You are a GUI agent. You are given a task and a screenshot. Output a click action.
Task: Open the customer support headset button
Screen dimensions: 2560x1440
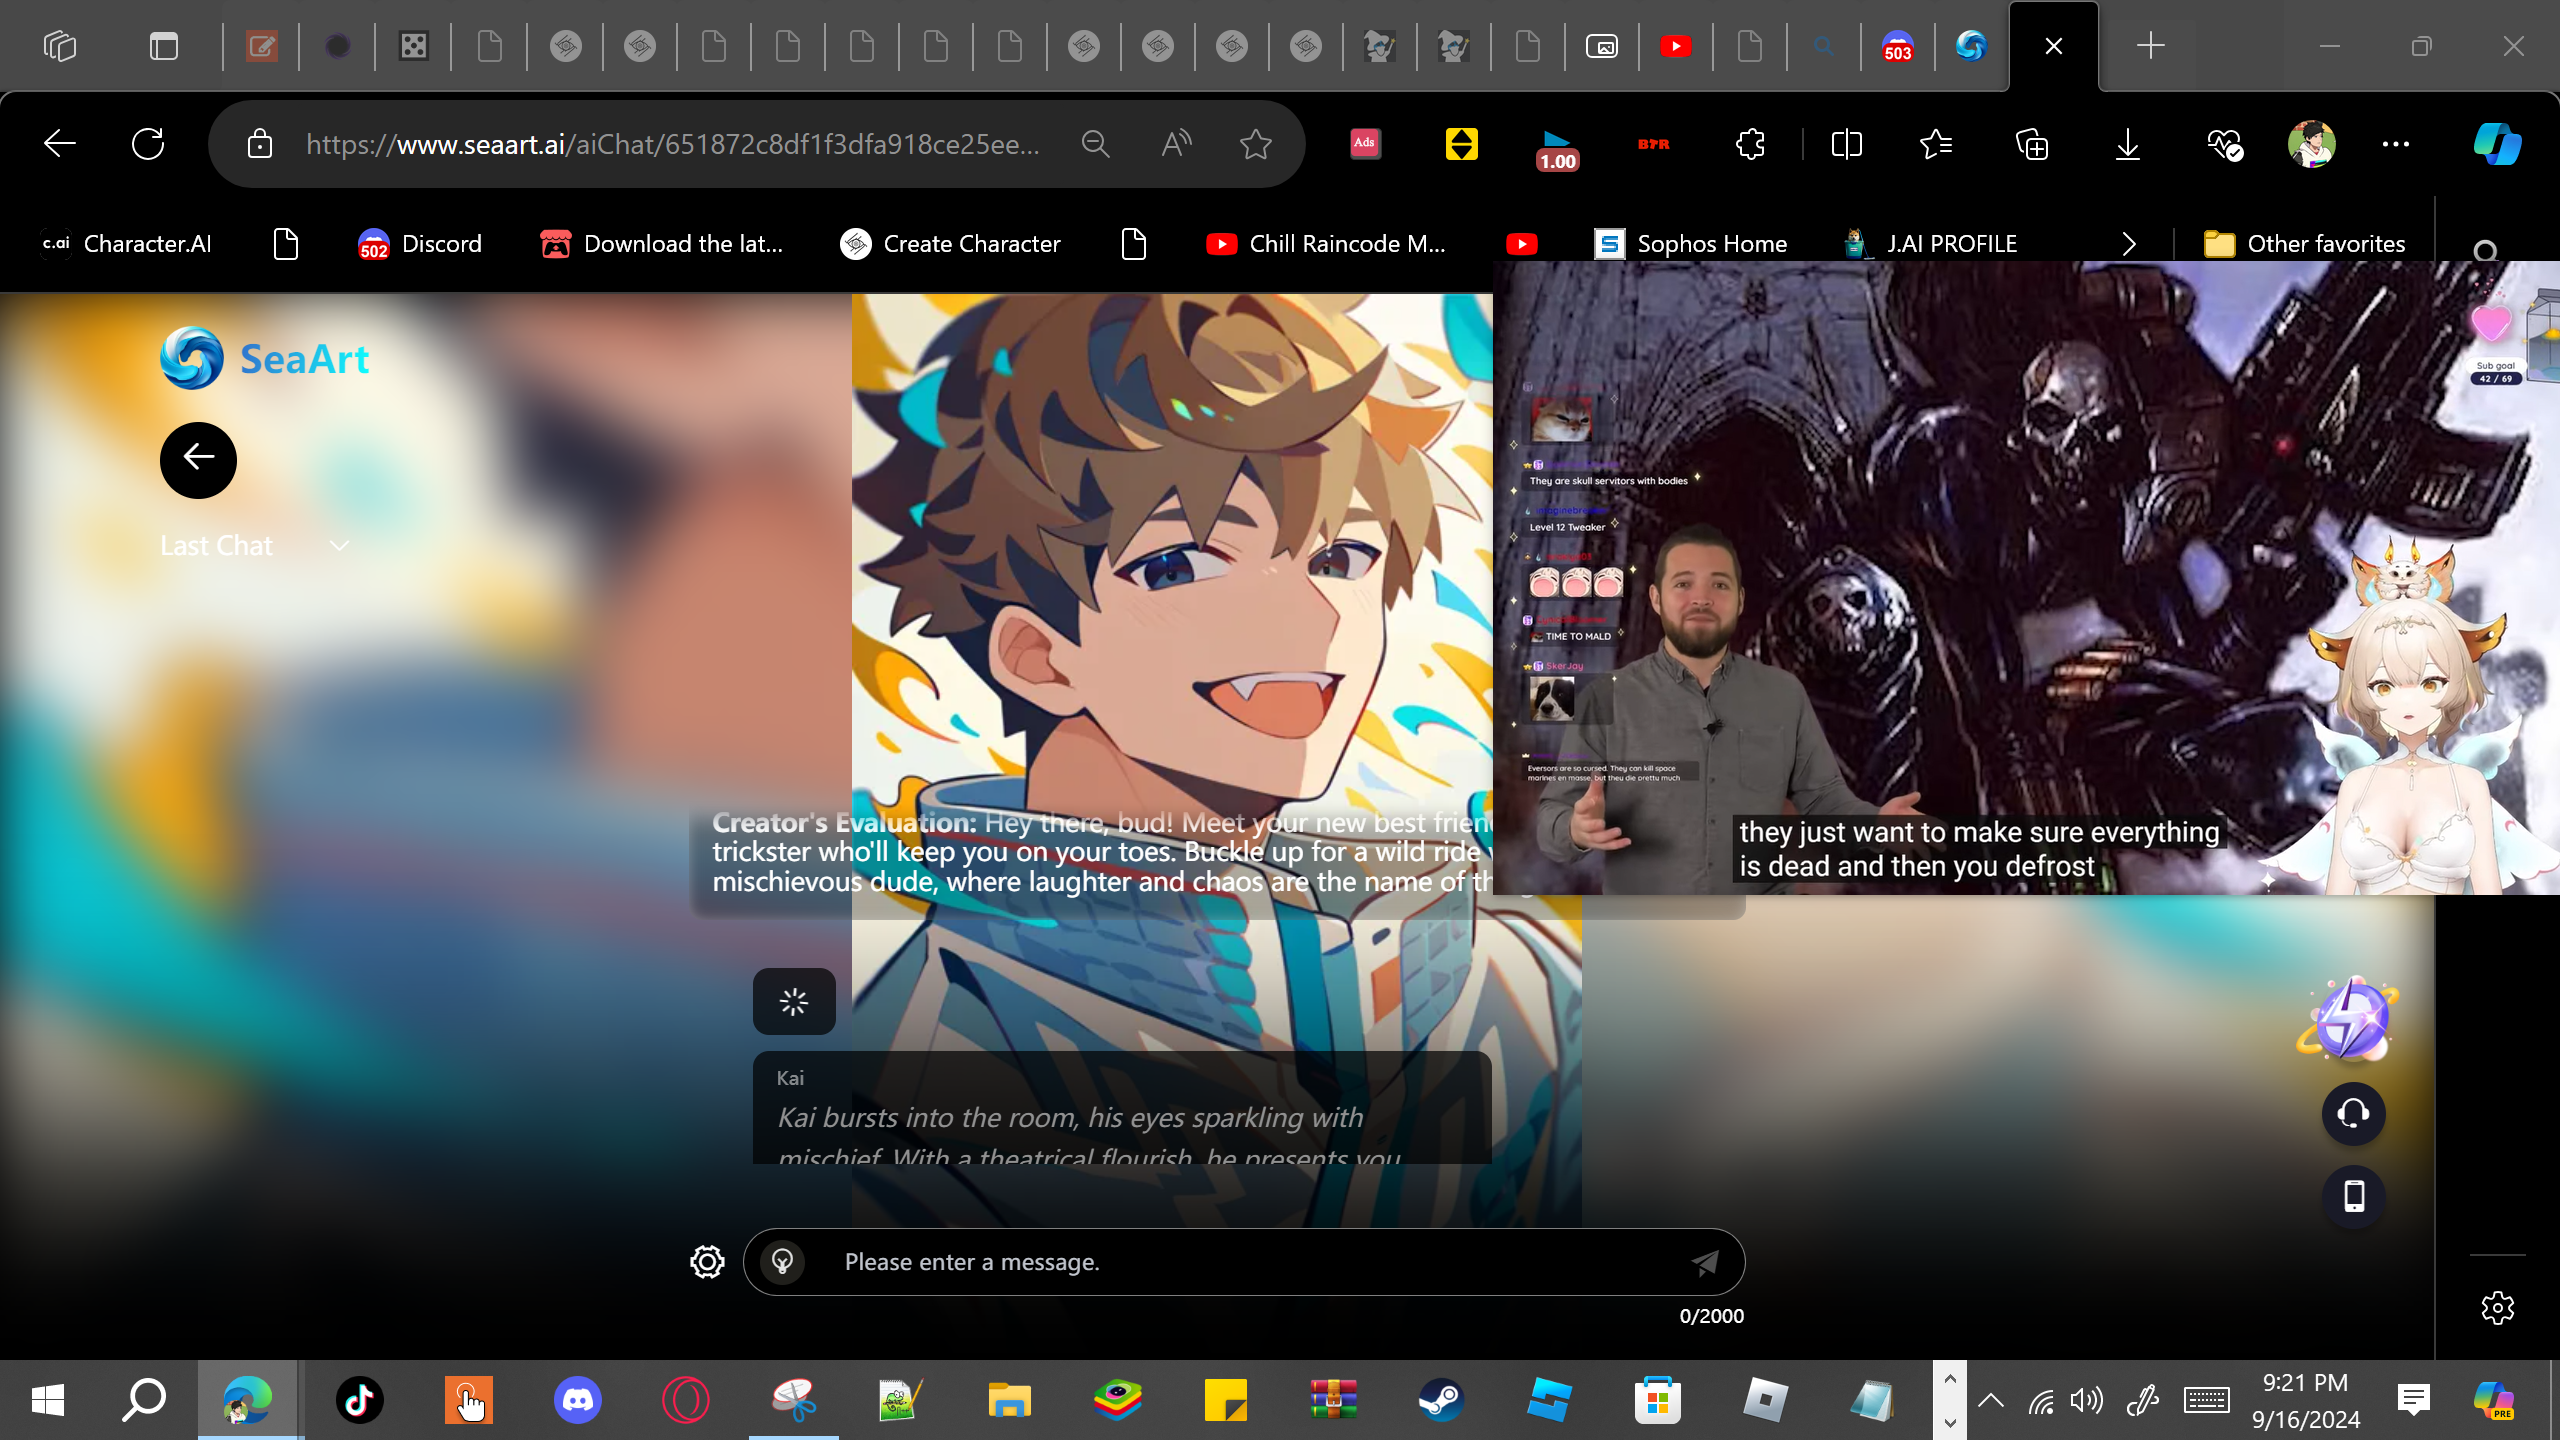(x=2354, y=1114)
